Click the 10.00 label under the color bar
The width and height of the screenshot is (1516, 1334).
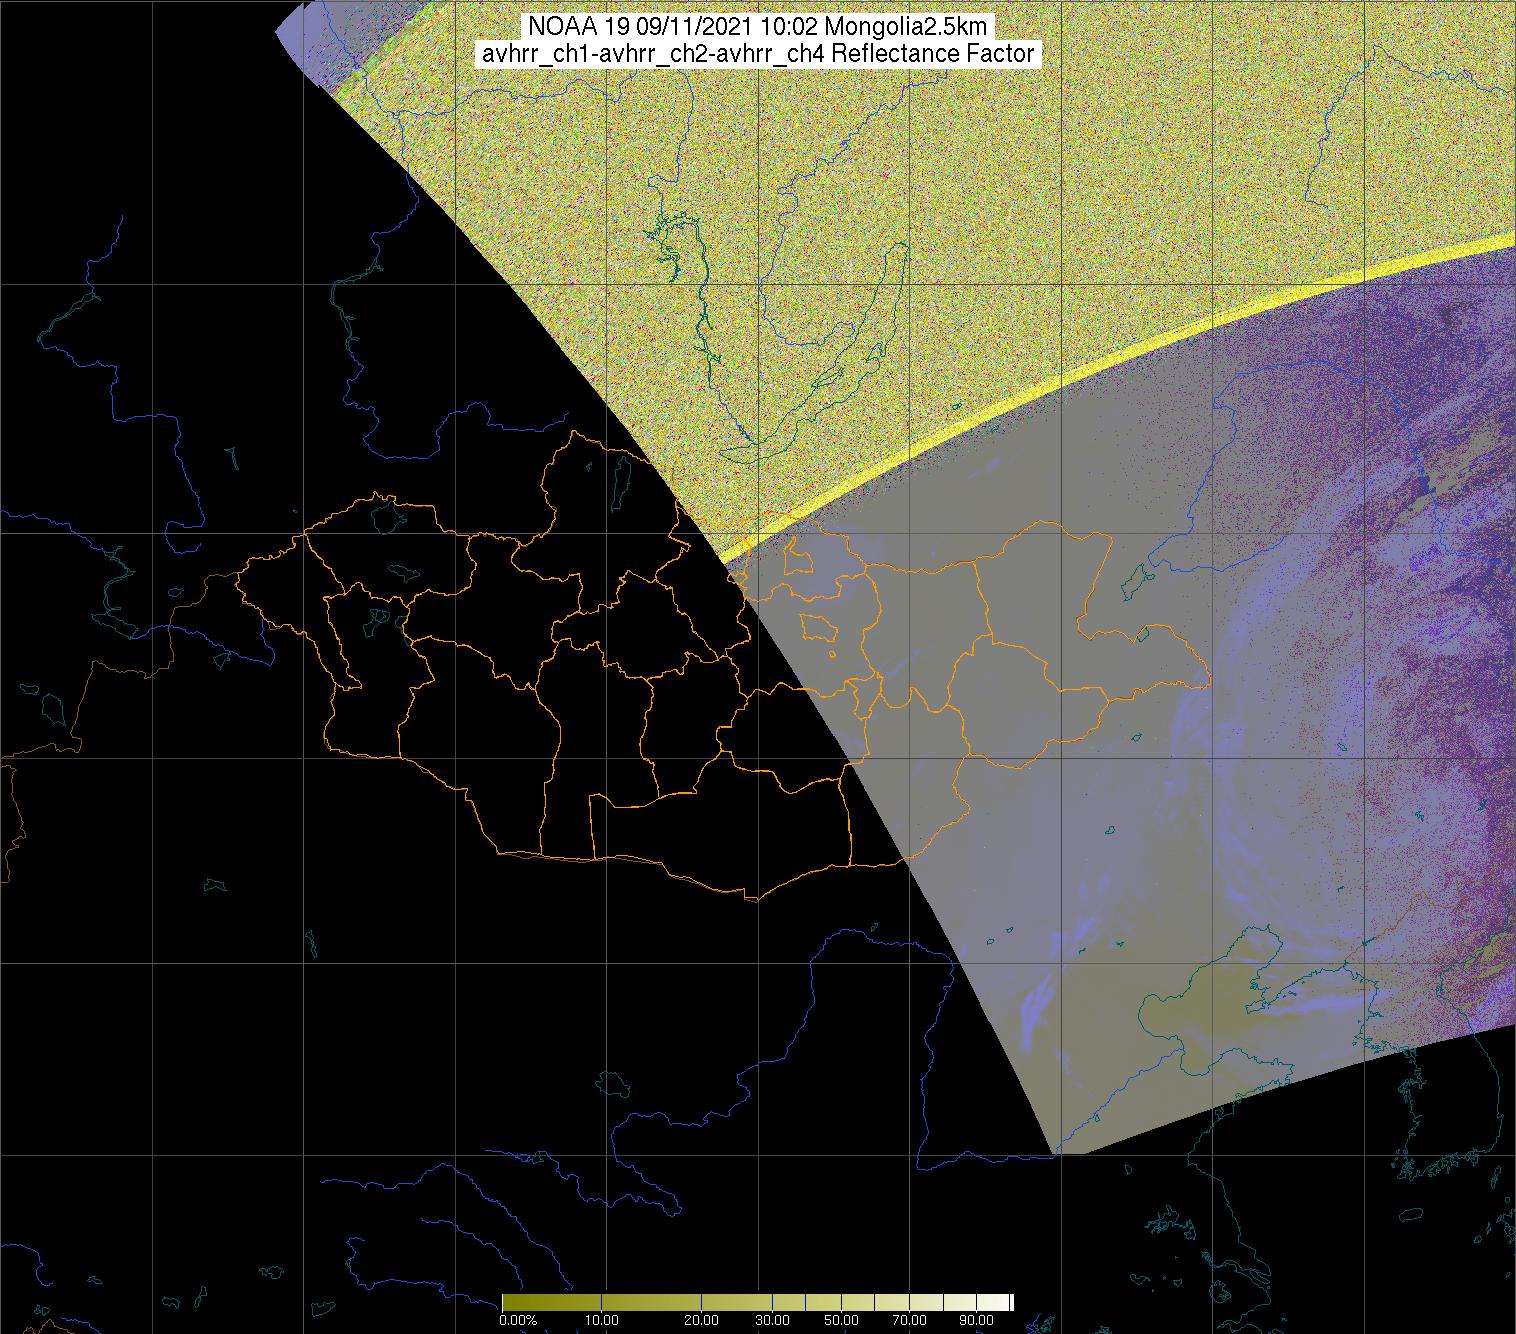click(600, 1320)
